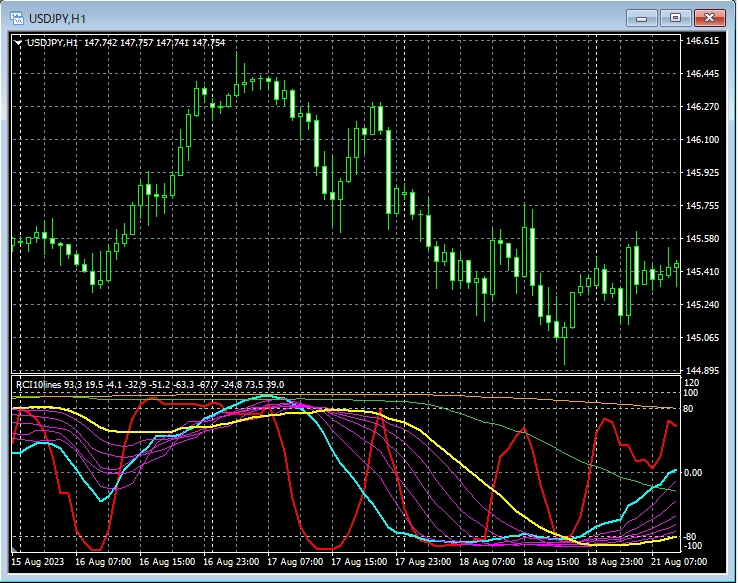The width and height of the screenshot is (738, 583).
Task: Click the 146.100 price on the scale
Action: point(702,140)
